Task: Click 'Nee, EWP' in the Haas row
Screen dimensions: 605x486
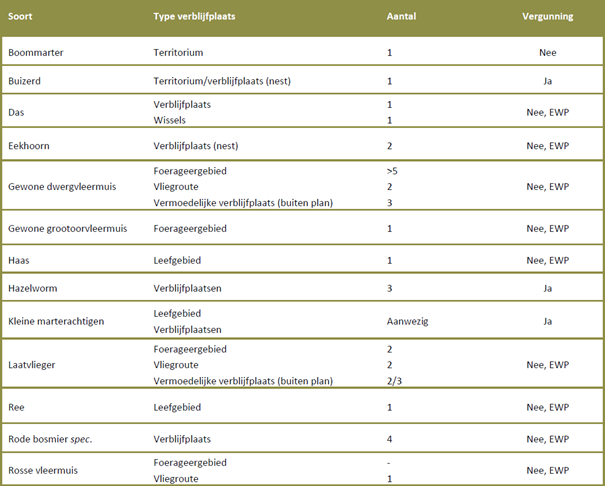Action: coord(548,260)
